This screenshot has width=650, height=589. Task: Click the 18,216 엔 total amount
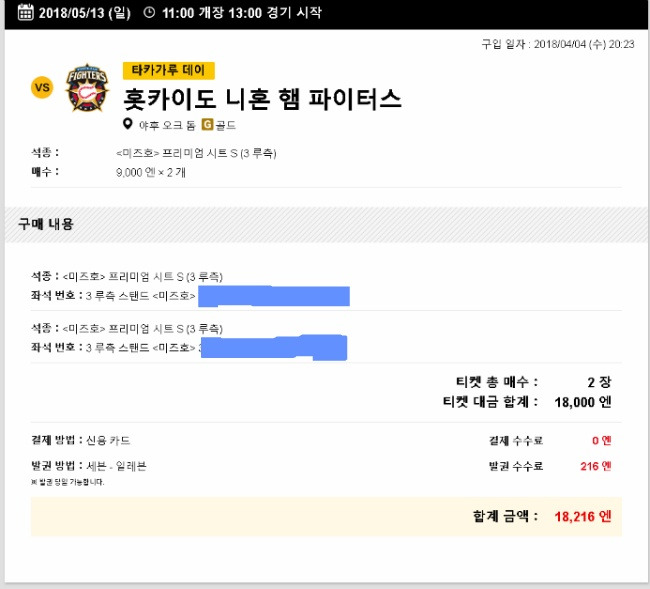[583, 516]
